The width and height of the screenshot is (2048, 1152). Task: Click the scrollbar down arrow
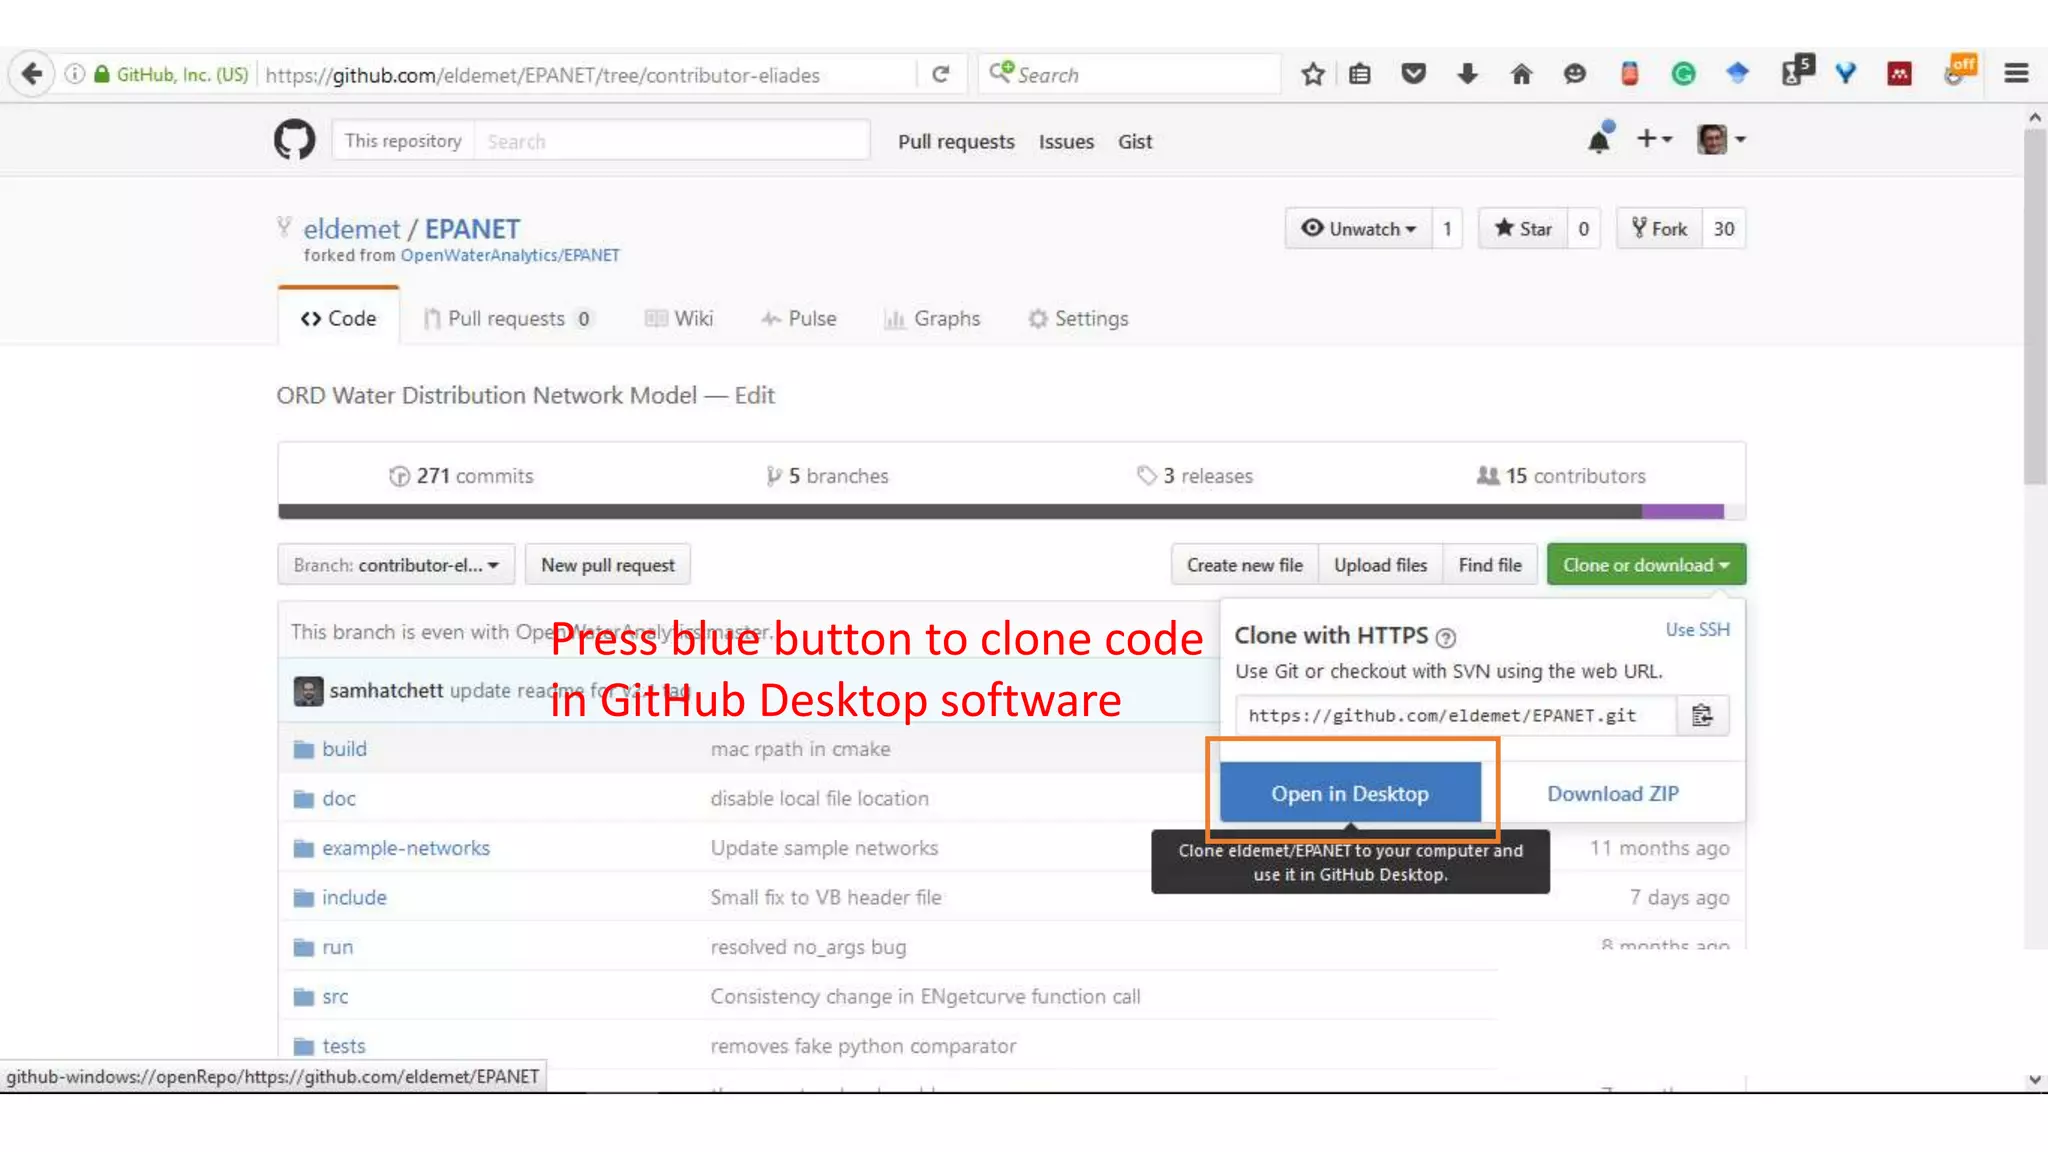tap(2034, 1079)
